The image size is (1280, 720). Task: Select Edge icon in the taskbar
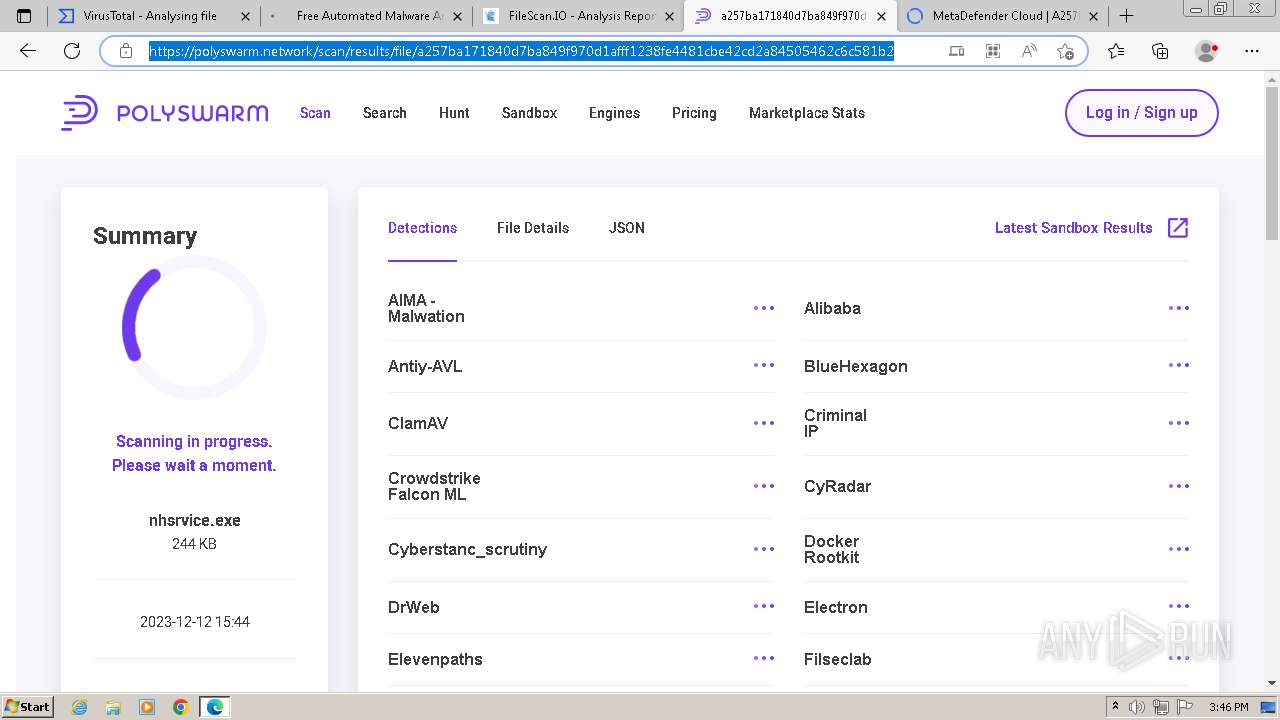(x=215, y=707)
